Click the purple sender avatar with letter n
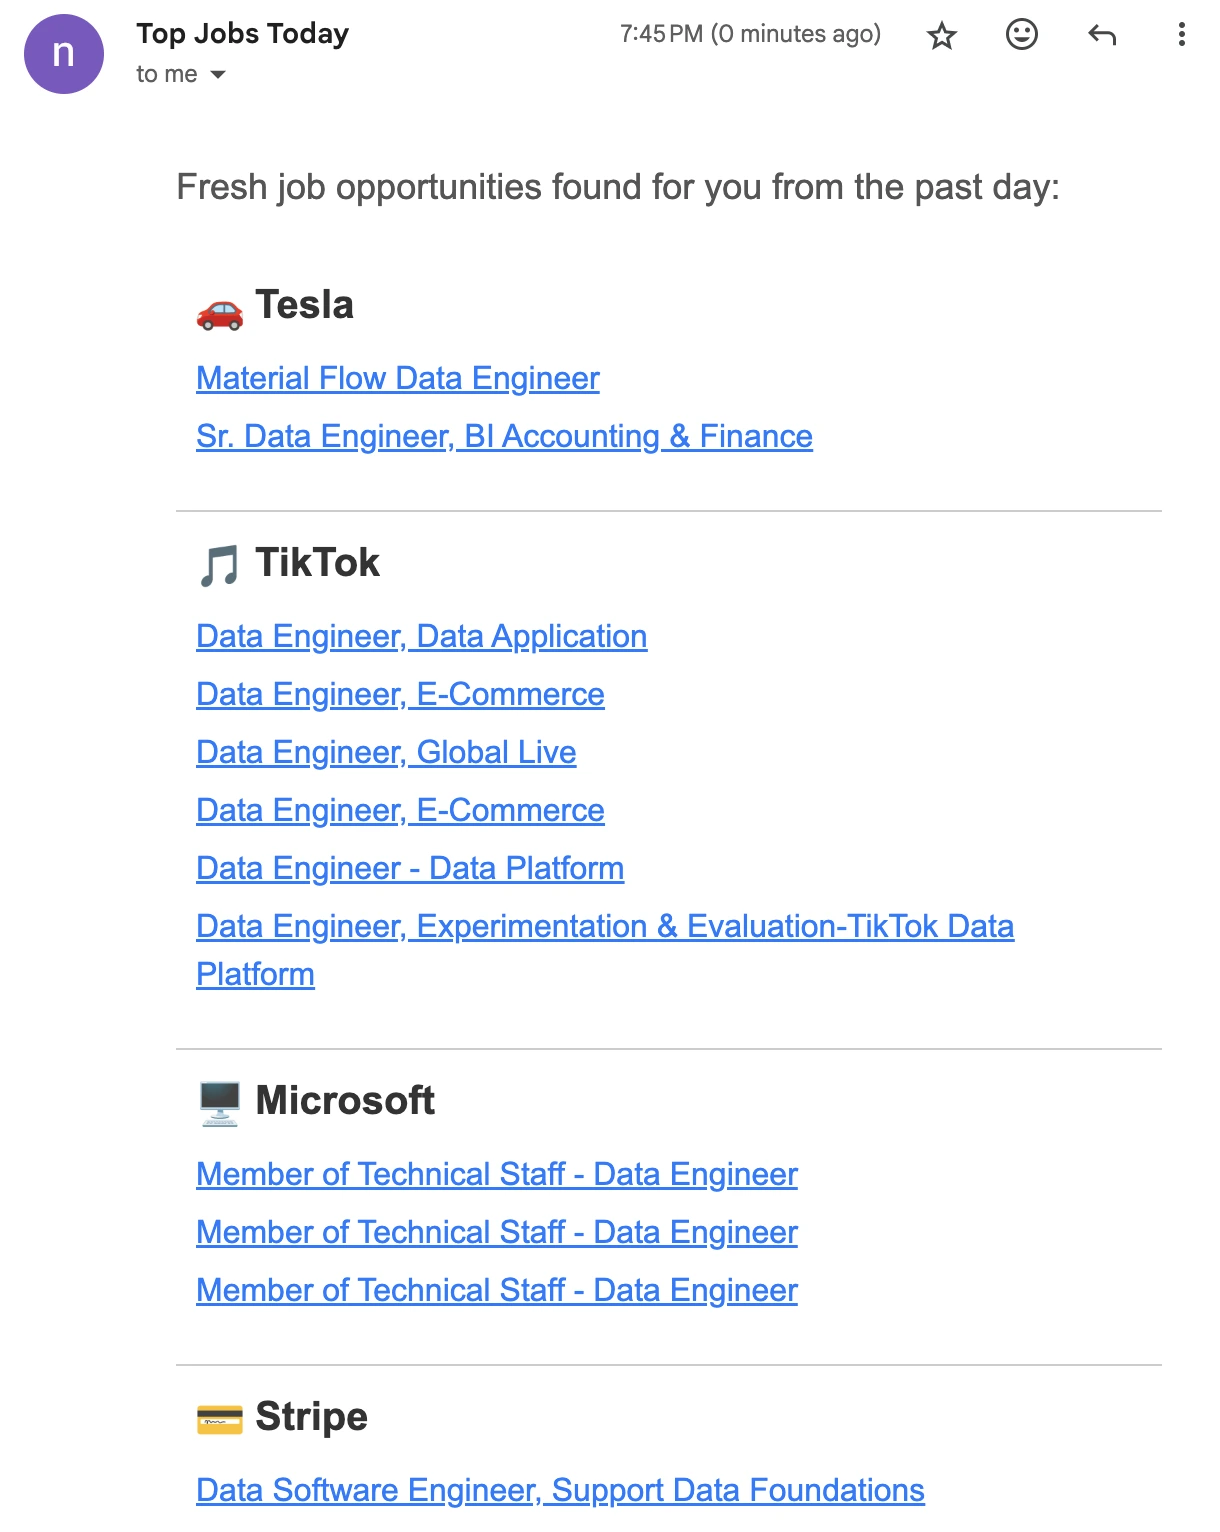 click(62, 53)
